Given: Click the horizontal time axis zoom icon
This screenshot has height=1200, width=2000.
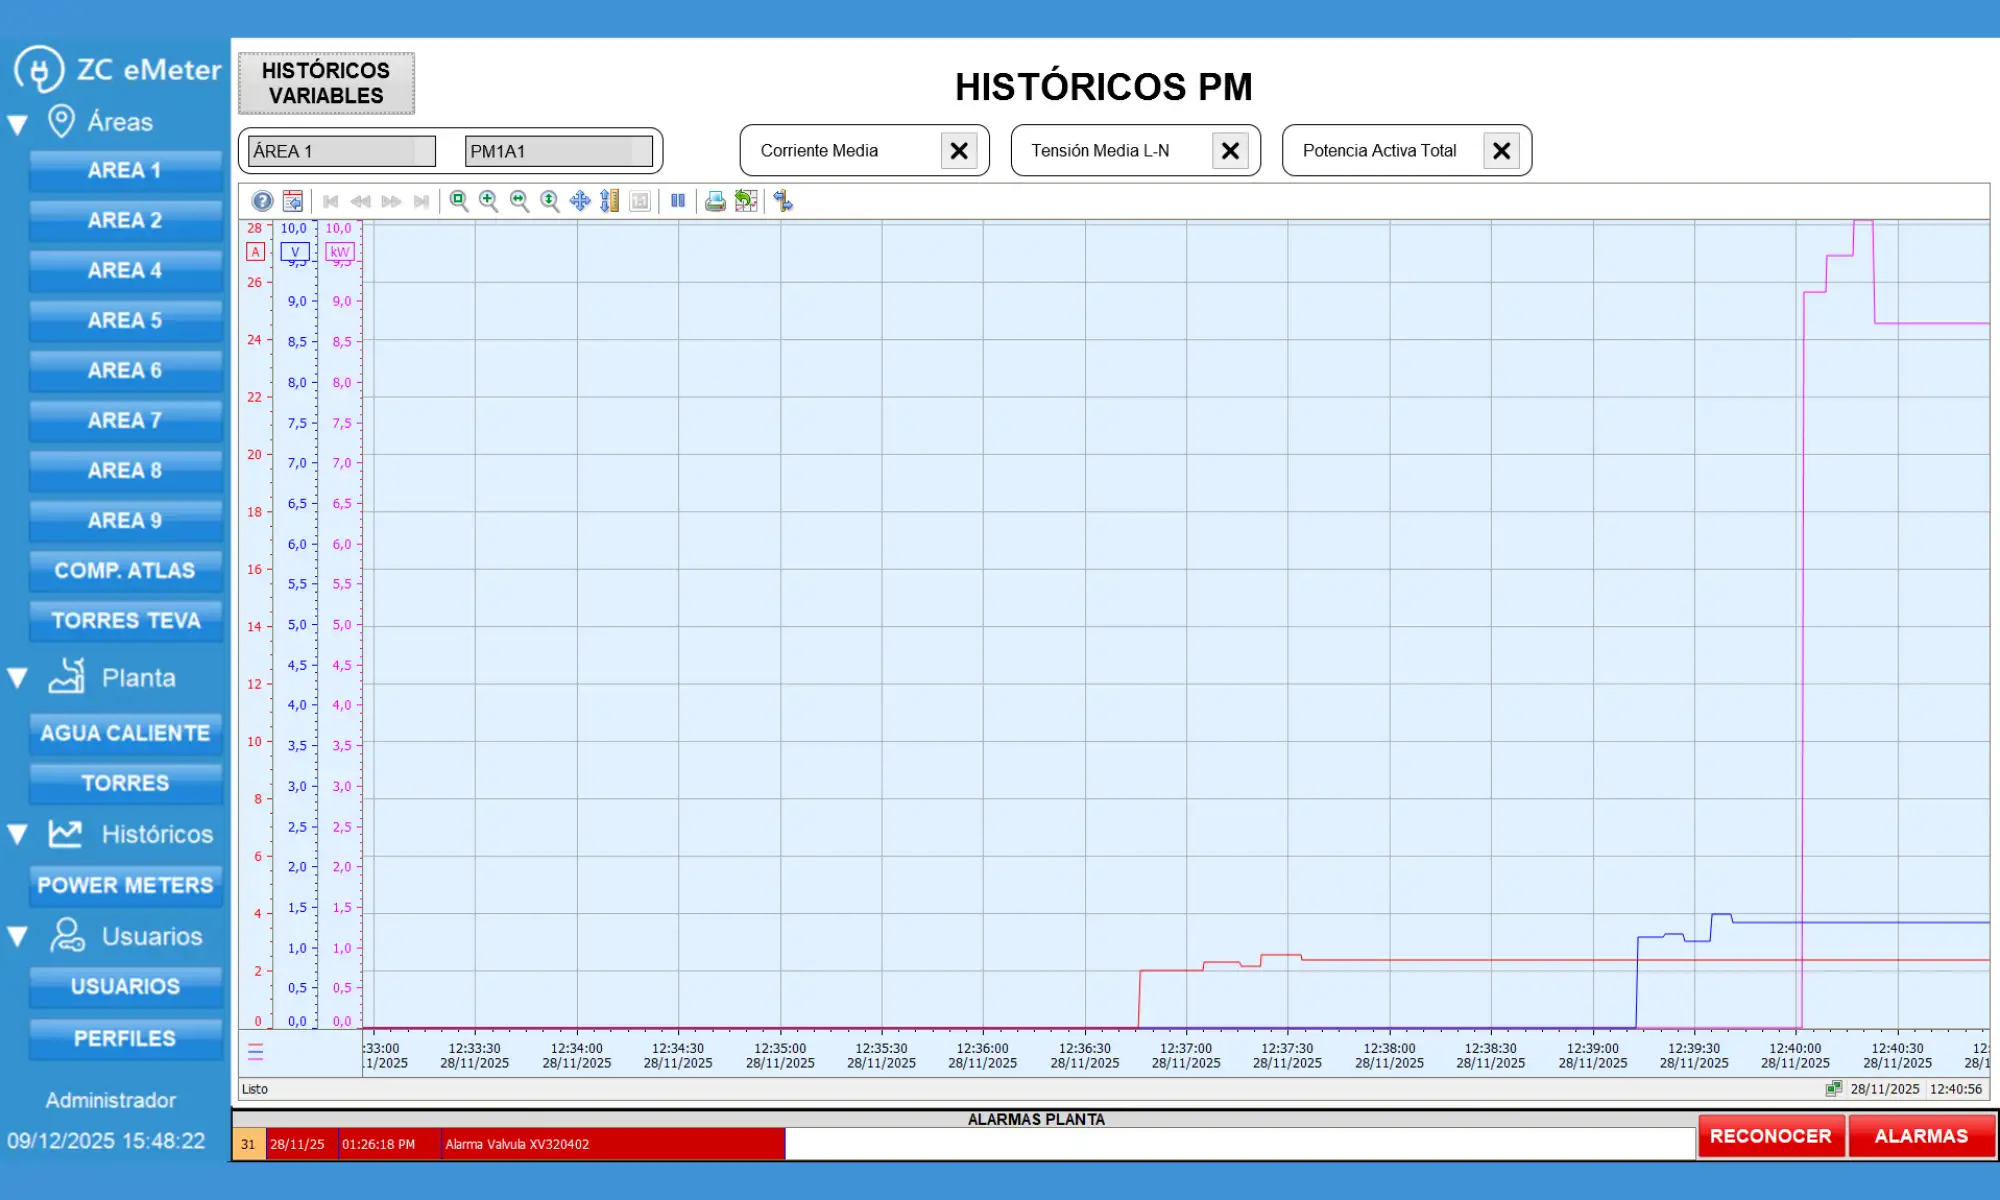Looking at the screenshot, I should tap(519, 201).
